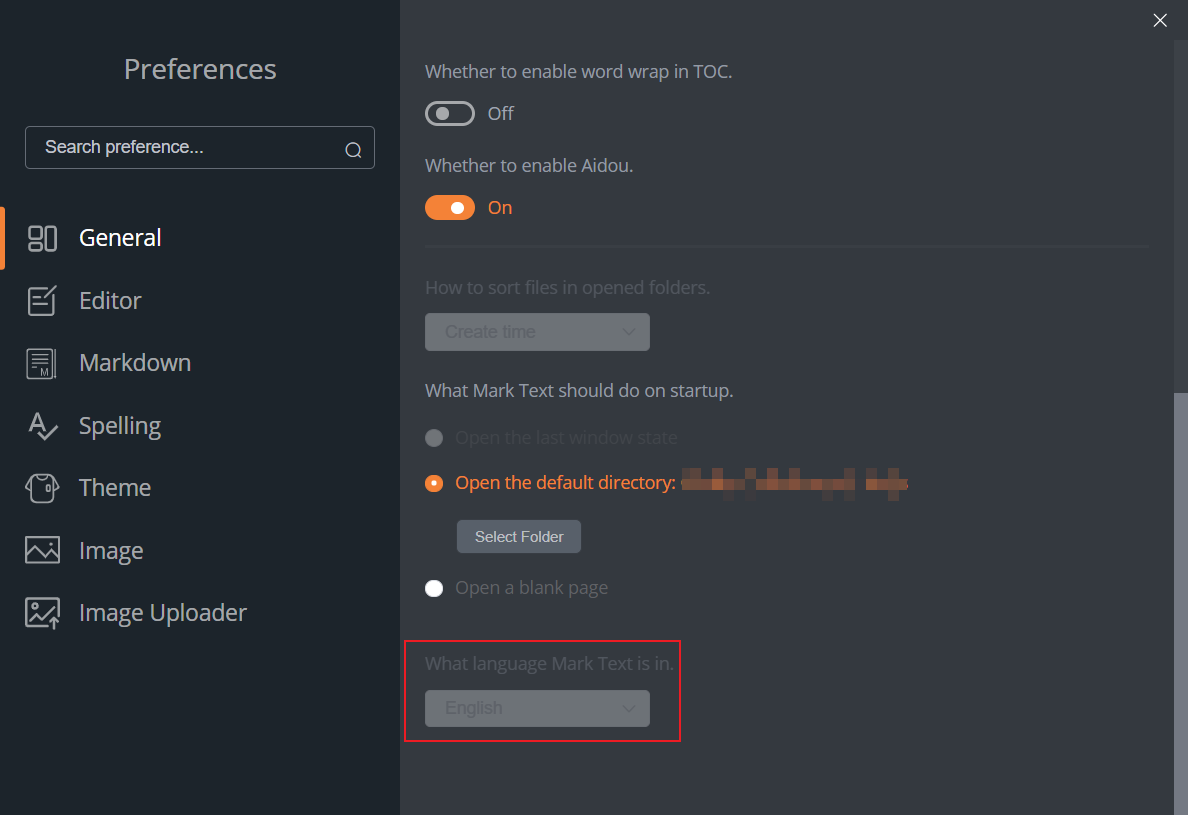Select Open the default directory option

click(434, 483)
